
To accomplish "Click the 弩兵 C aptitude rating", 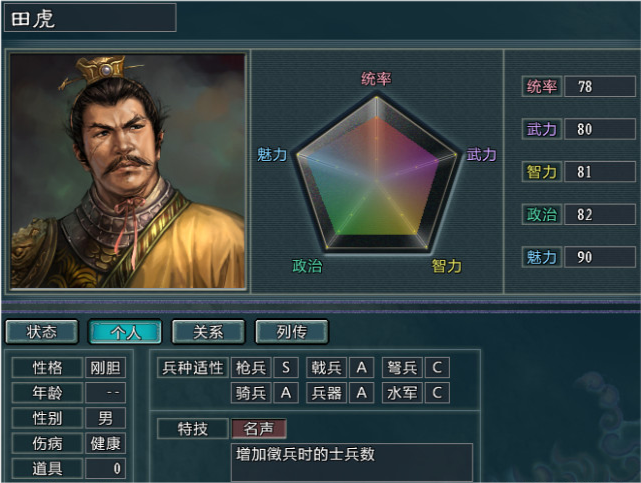I will [x=437, y=368].
